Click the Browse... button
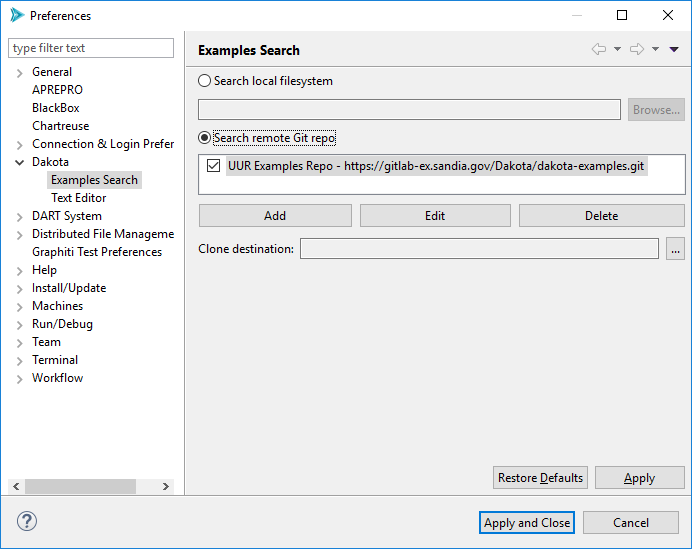This screenshot has width=692, height=549. 656,109
